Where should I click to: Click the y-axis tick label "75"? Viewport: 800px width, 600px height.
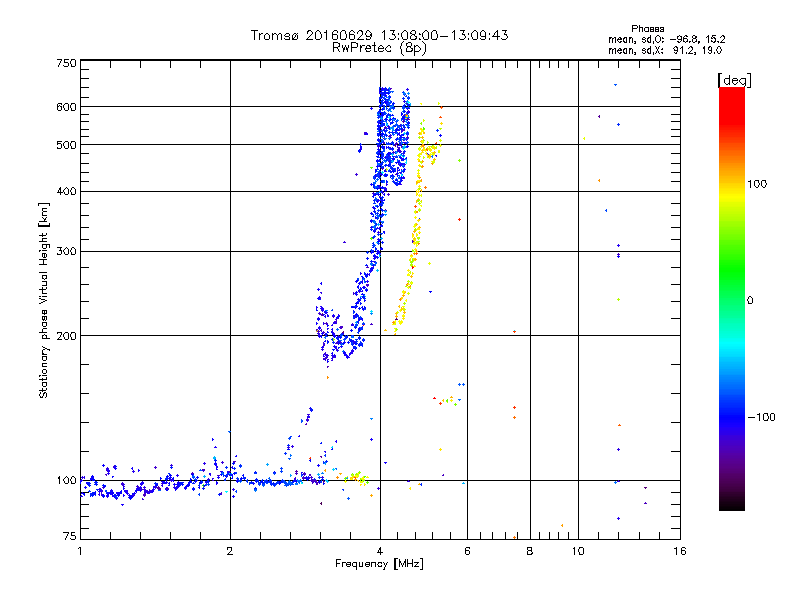click(x=69, y=536)
